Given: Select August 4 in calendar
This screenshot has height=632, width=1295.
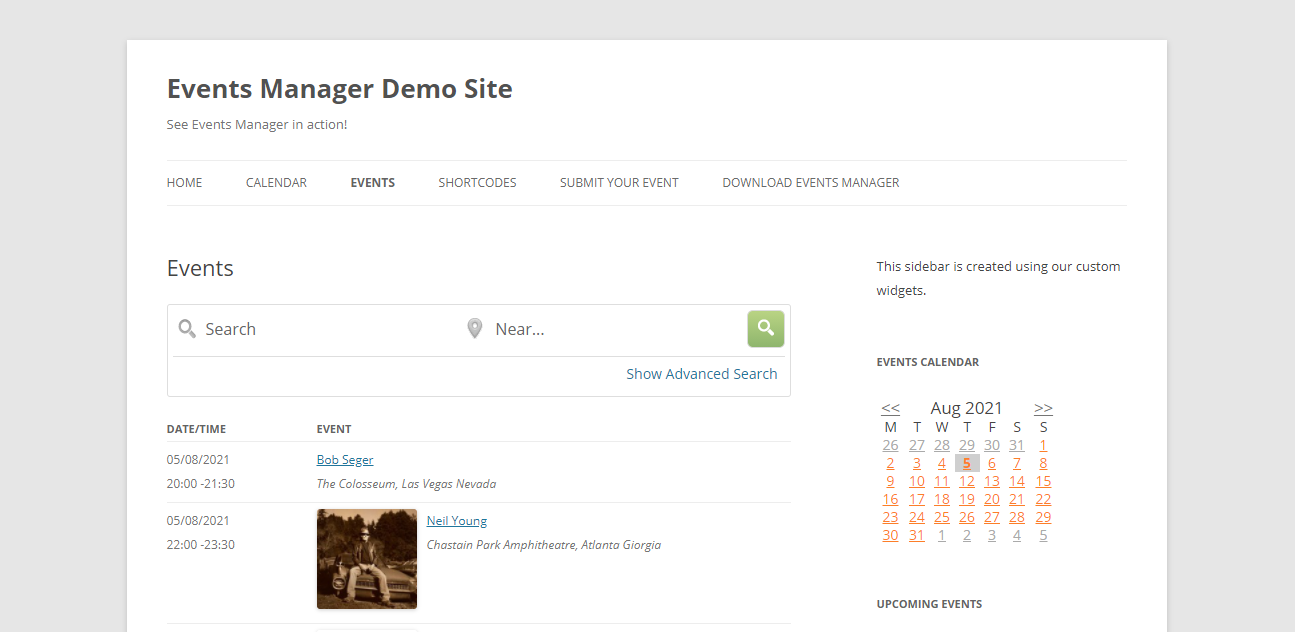Looking at the screenshot, I should [941, 463].
